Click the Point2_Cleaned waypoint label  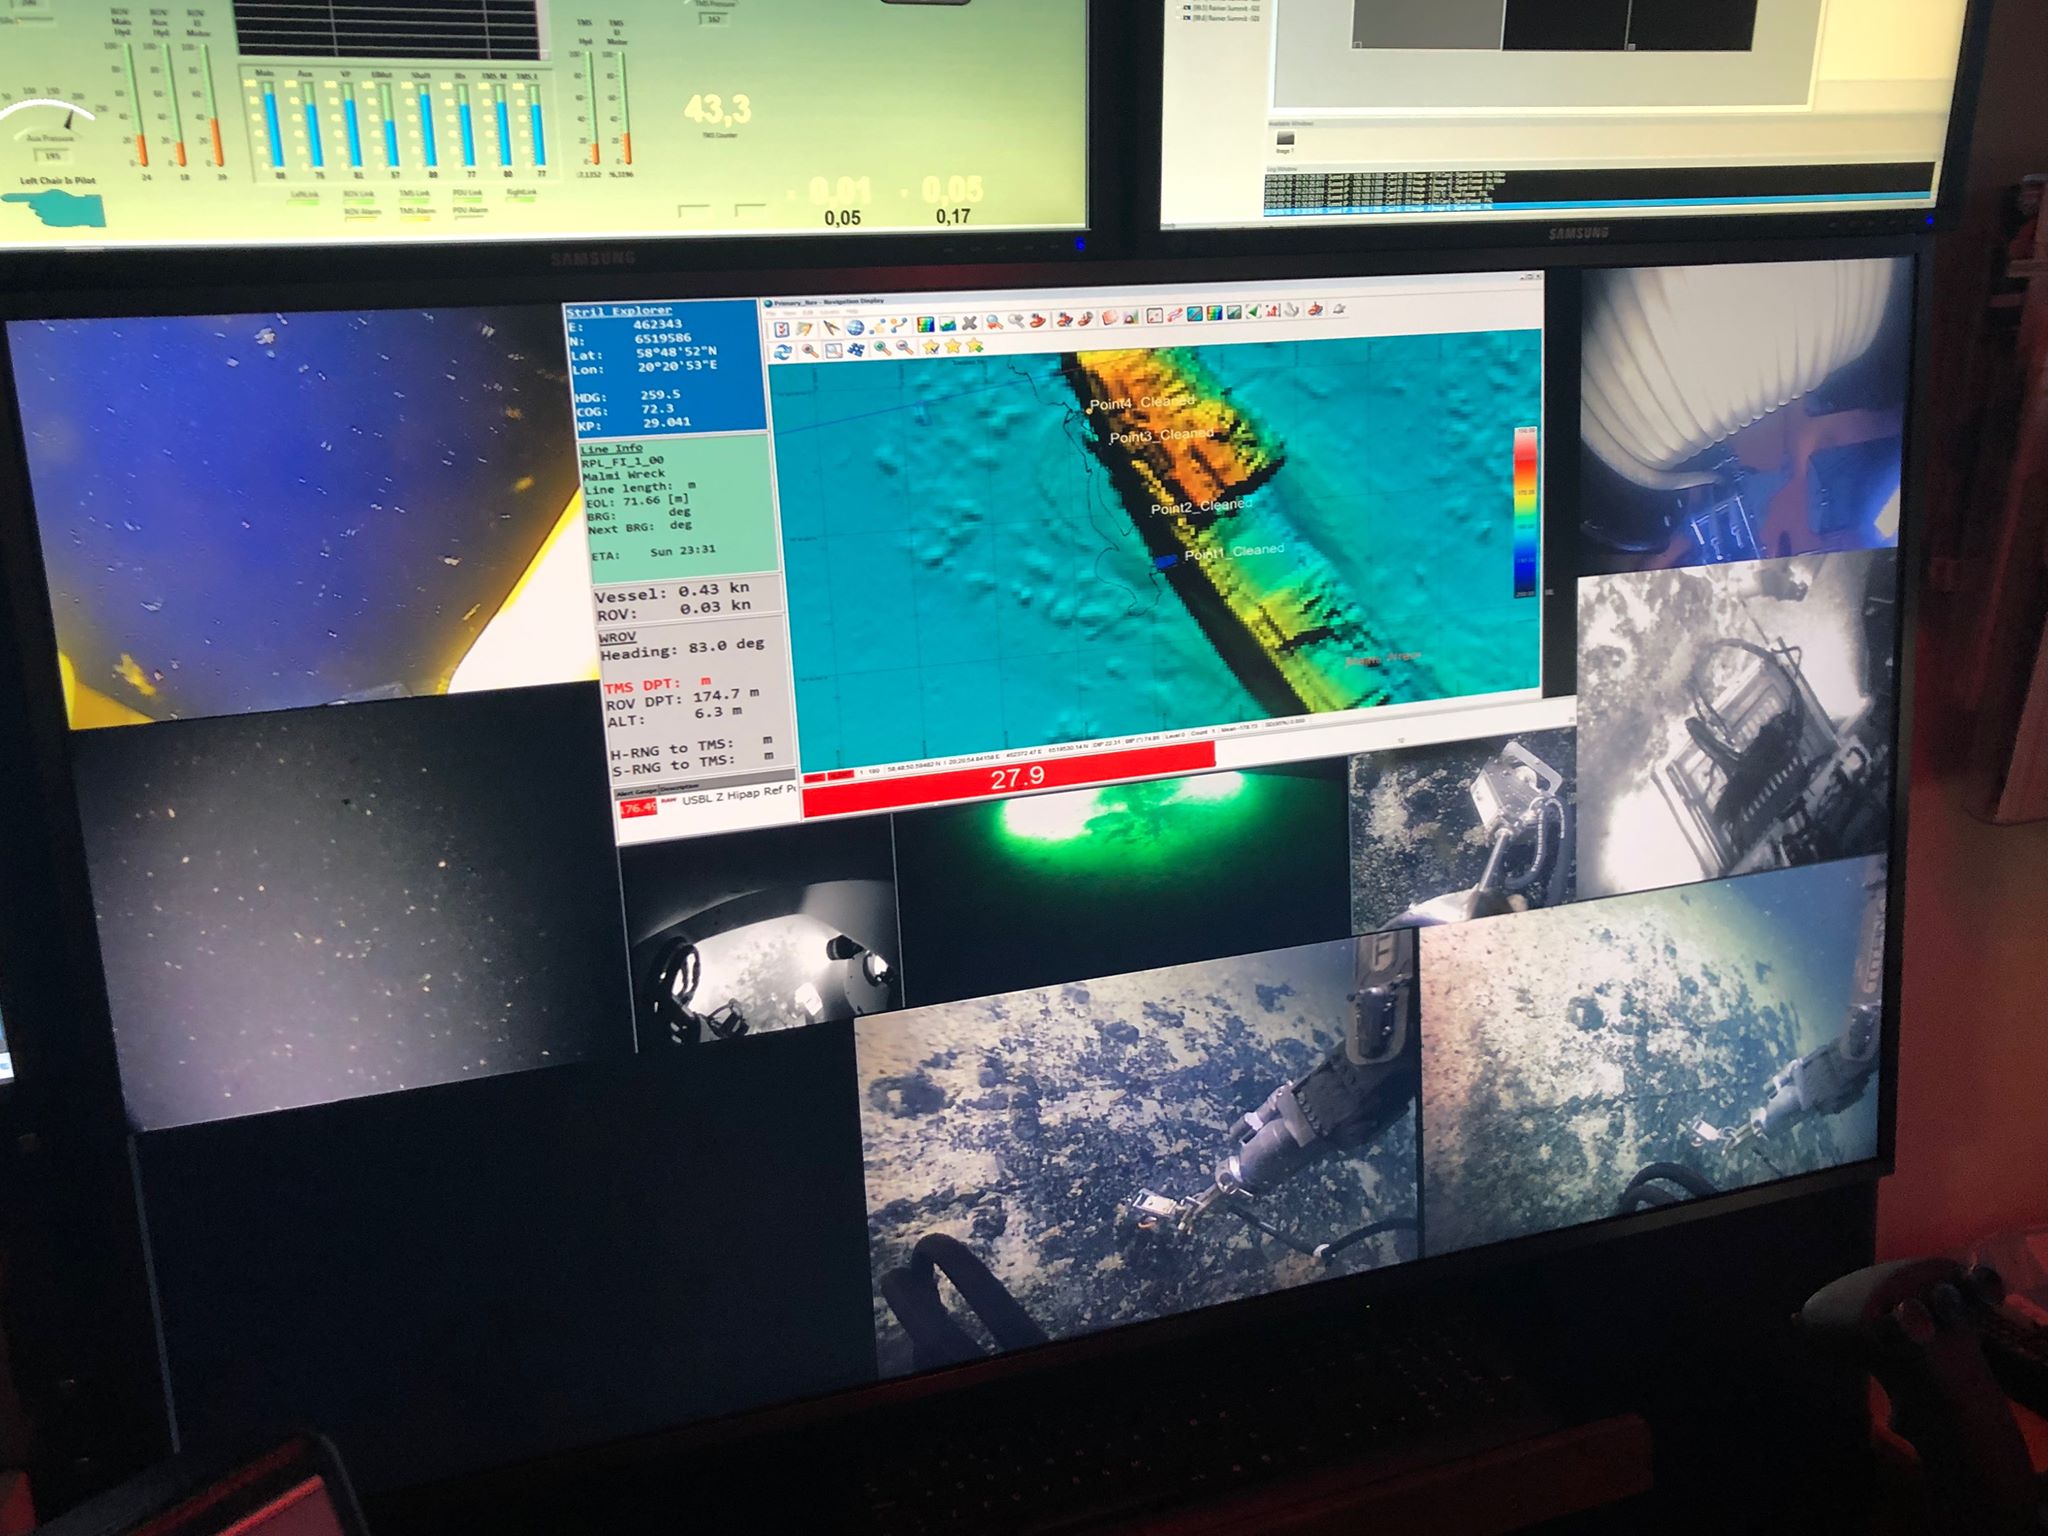1200,506
